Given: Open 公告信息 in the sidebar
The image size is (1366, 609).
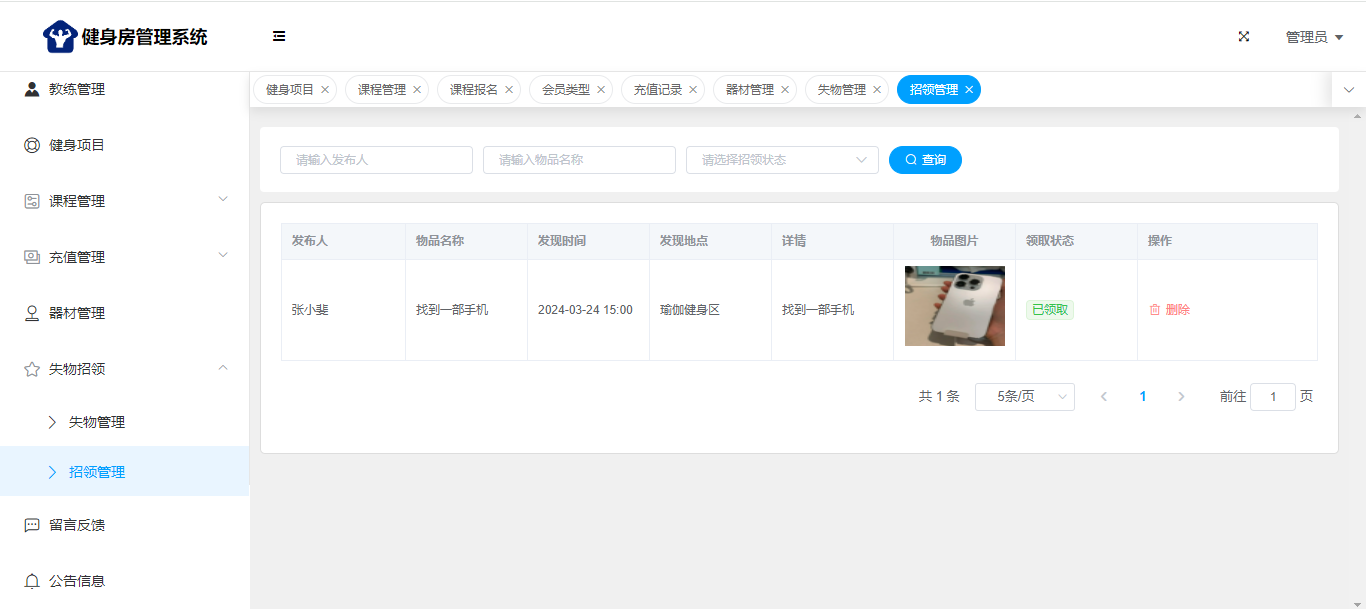Looking at the screenshot, I should click(77, 581).
